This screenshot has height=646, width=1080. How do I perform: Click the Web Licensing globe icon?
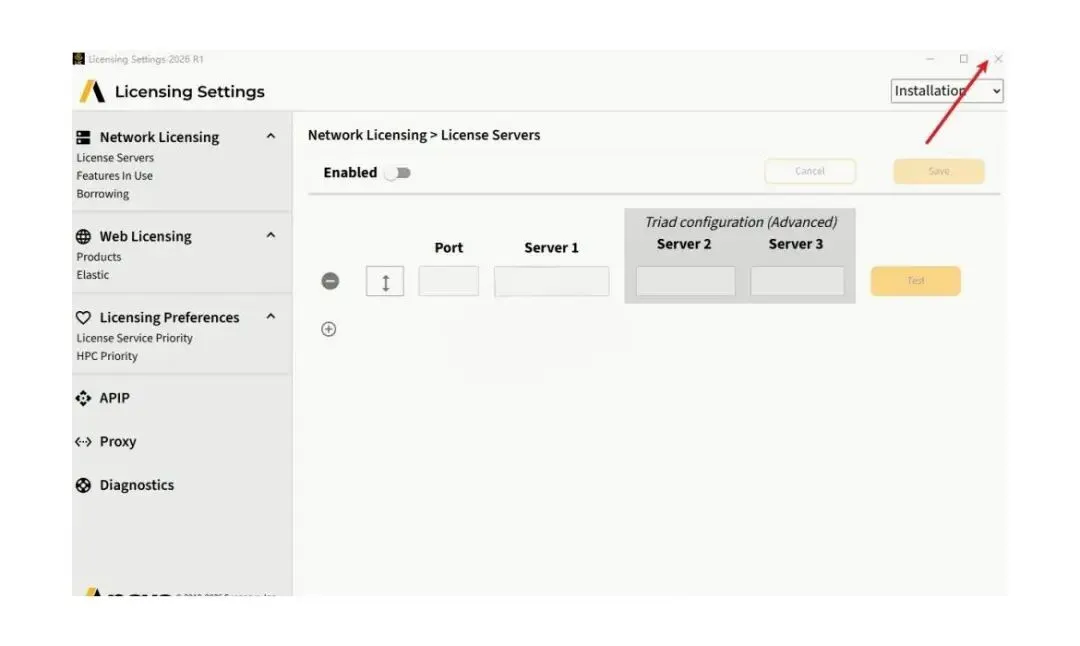coord(83,236)
